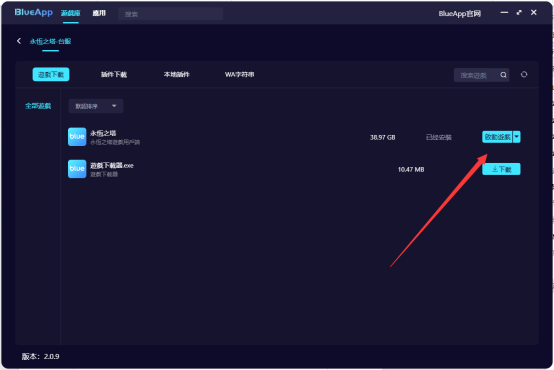This screenshot has width=554, height=370.
Task: Select the highlighted game download tab
Action: pos(51,75)
